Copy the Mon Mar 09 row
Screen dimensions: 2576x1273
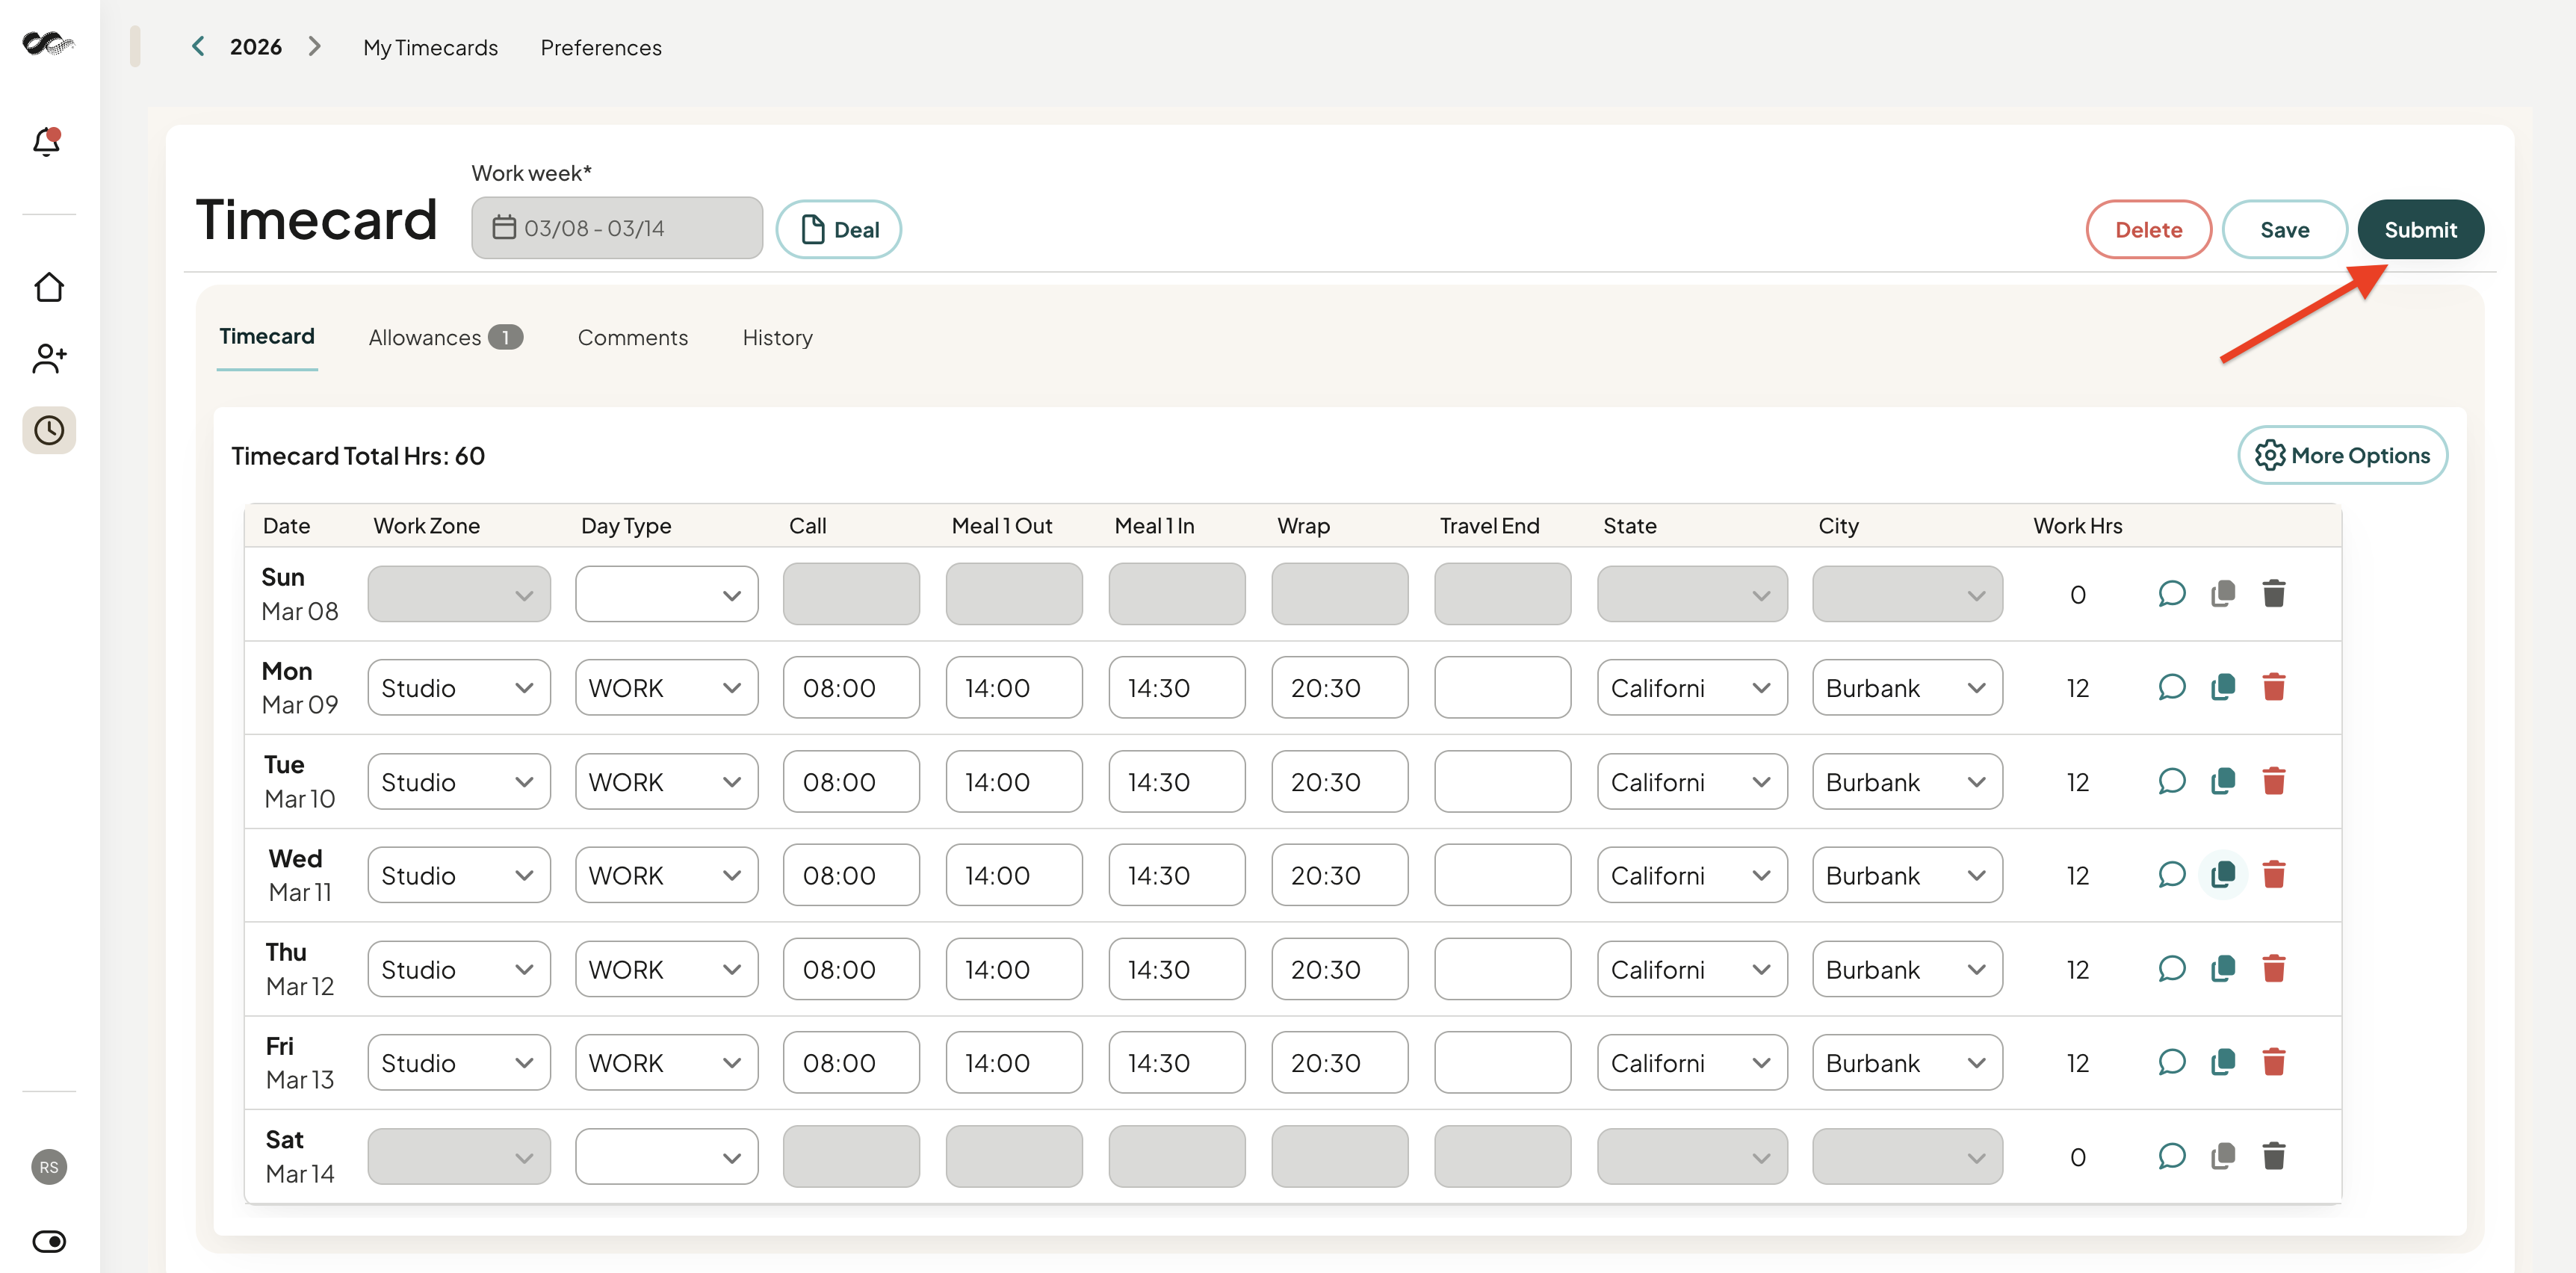[x=2223, y=687]
